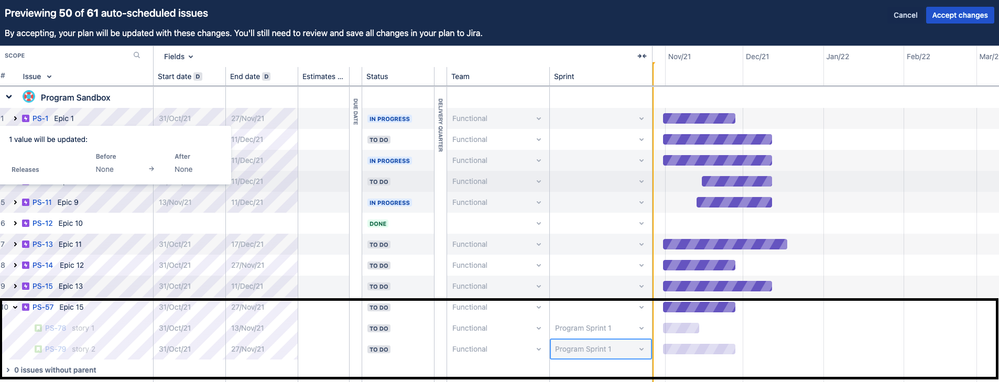This screenshot has height=382, width=999.
Task: Click the PS-15 epic type icon
Action: point(25,286)
